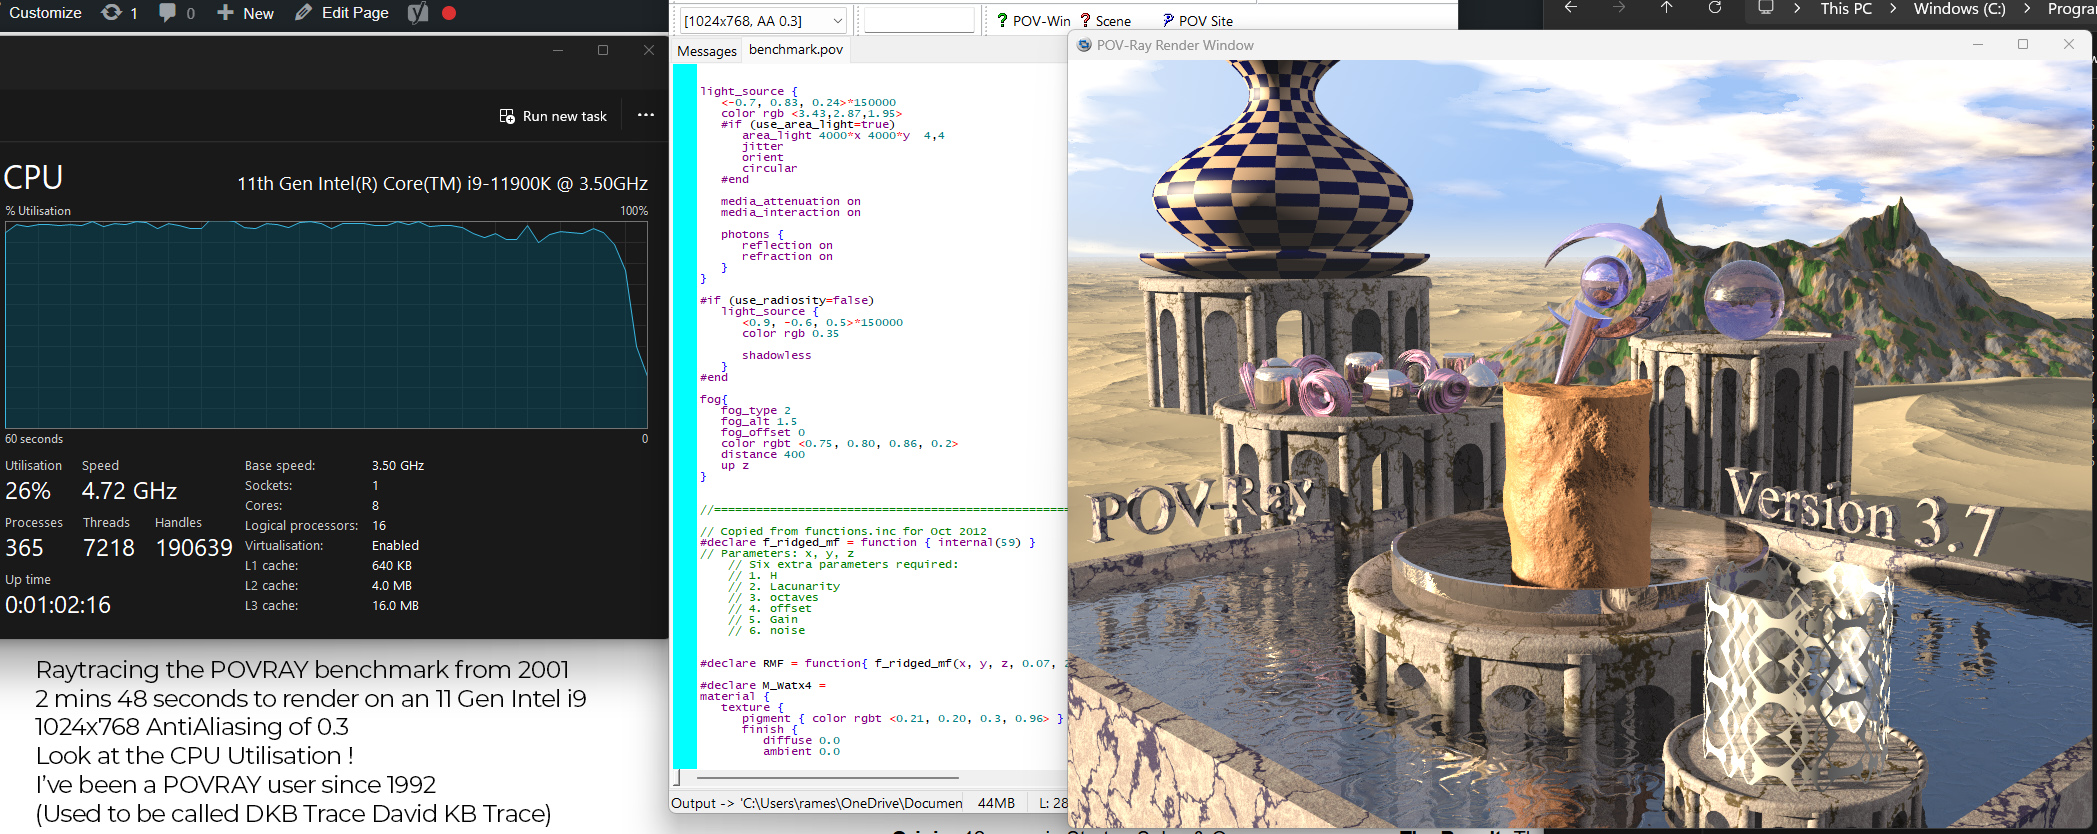2097x834 pixels.
Task: Open the POV Site toolbar link
Action: tap(1197, 20)
